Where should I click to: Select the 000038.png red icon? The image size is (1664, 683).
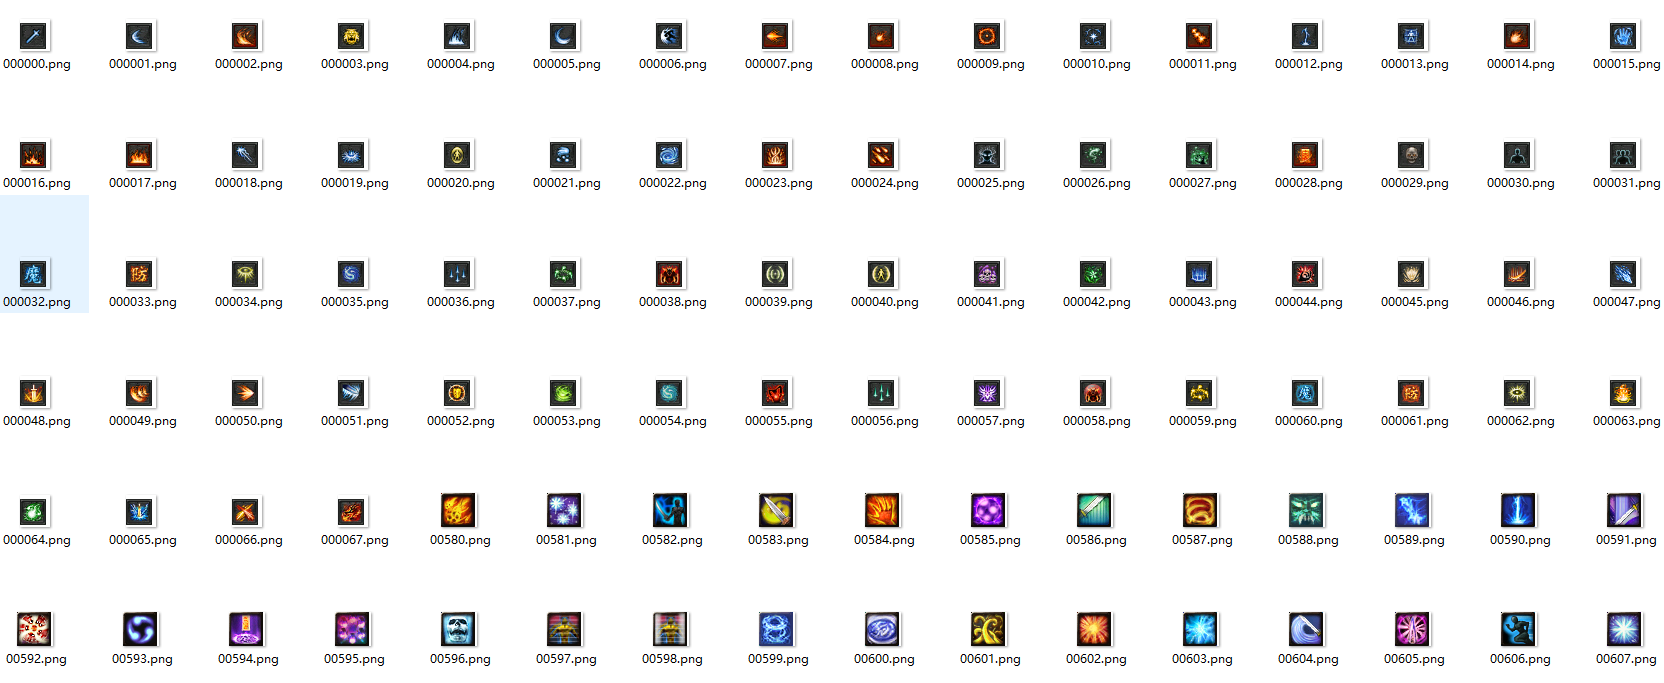(670, 275)
